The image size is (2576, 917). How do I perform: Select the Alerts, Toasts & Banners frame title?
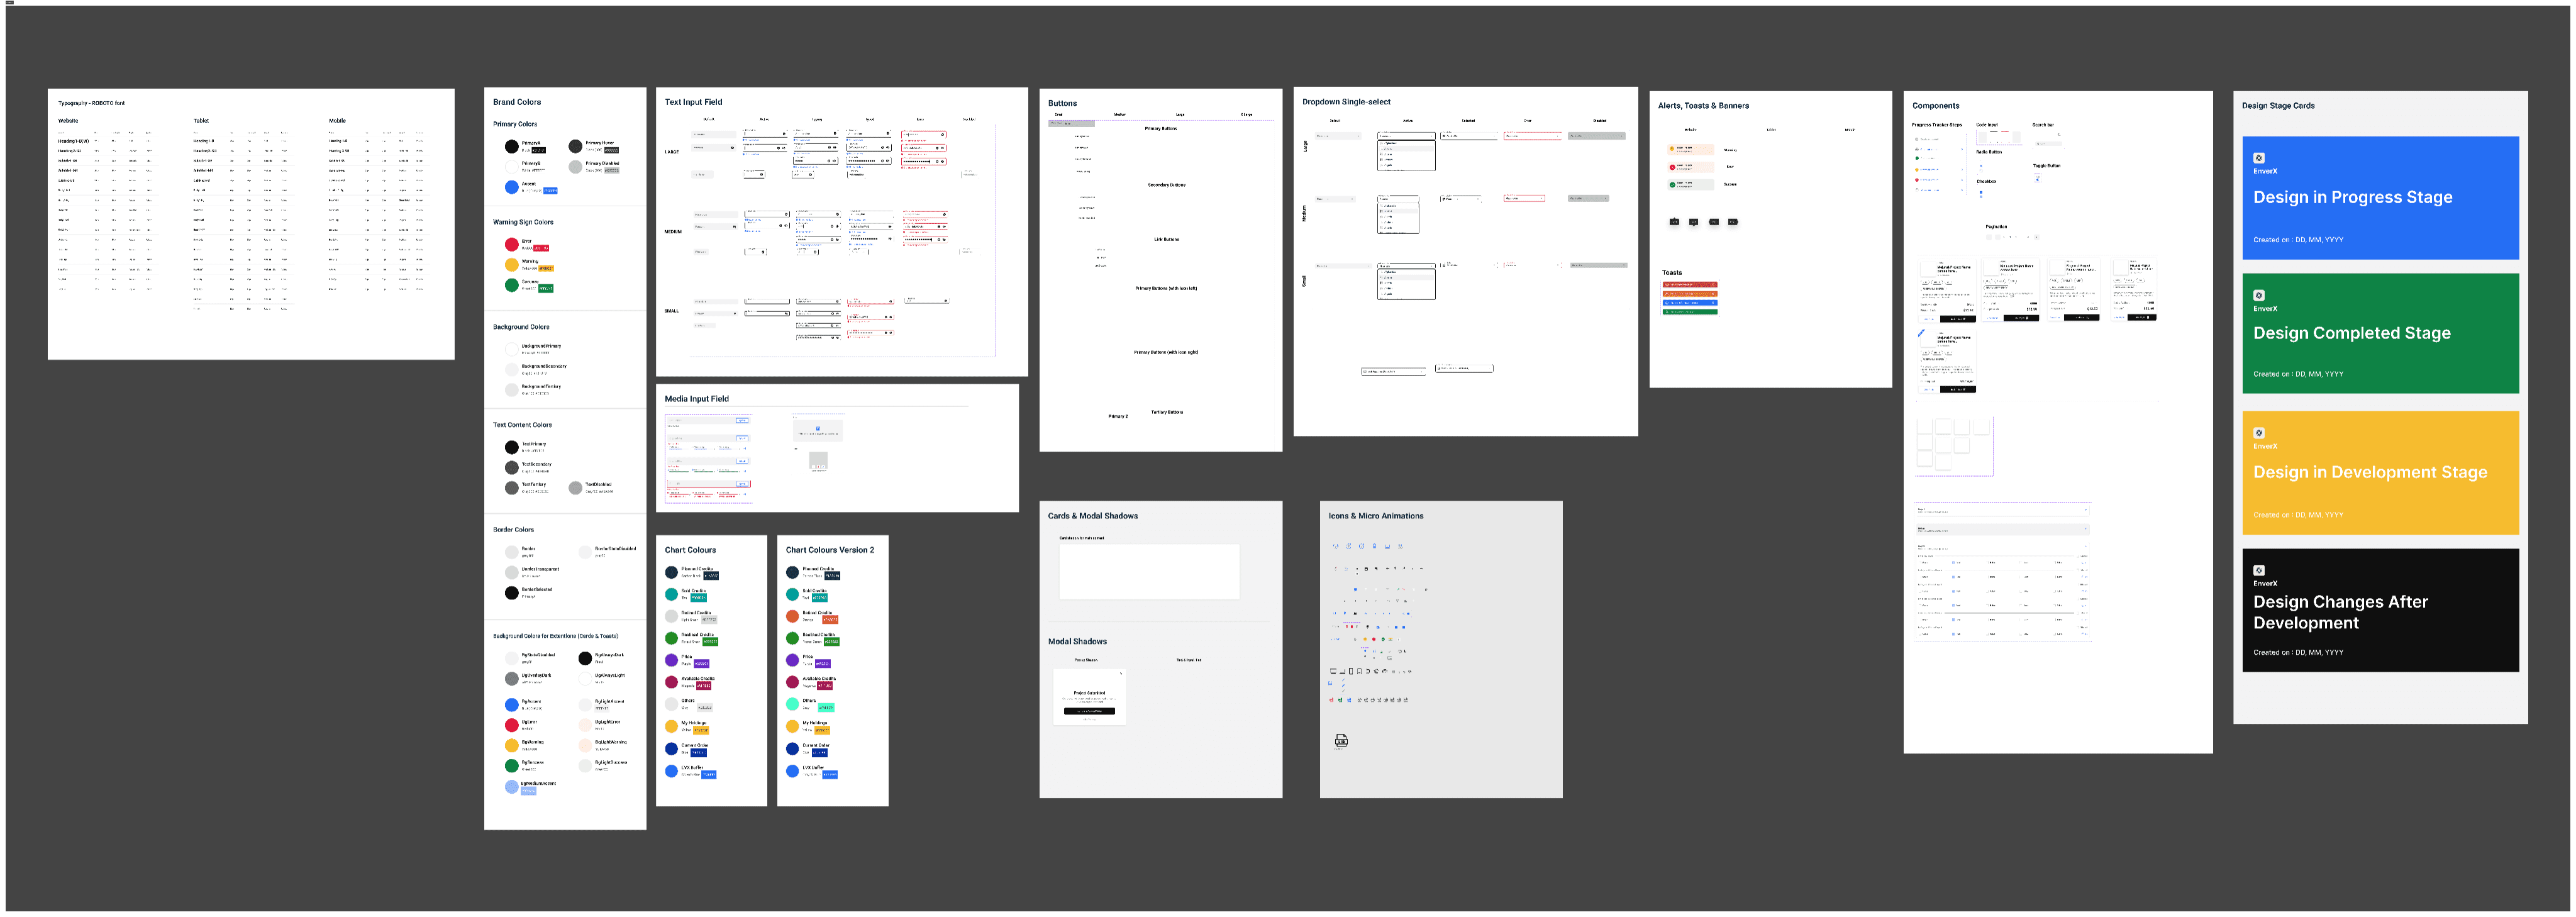[1703, 106]
